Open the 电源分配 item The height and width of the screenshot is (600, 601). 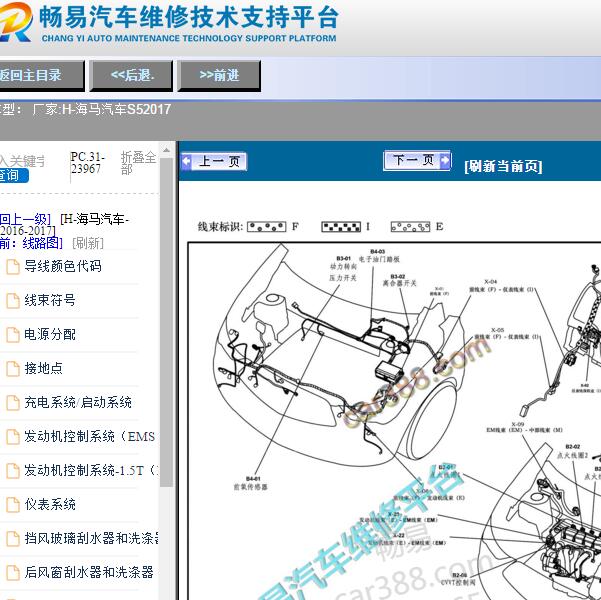pyautogui.click(x=50, y=334)
